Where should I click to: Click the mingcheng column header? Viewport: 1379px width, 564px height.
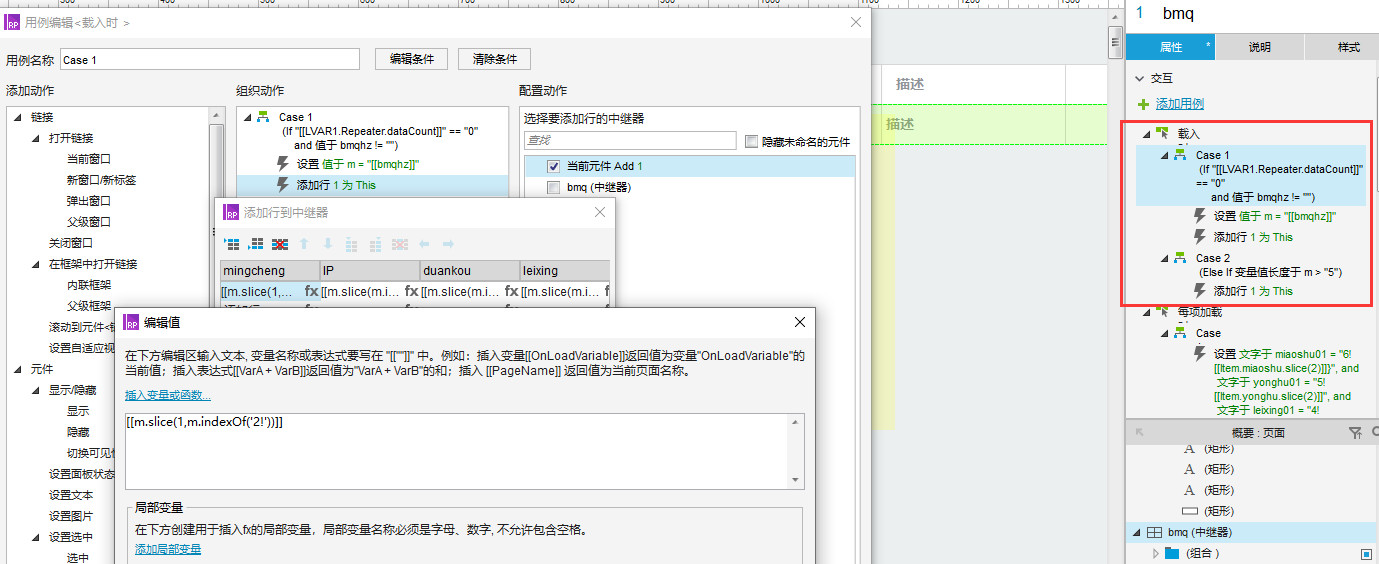point(270,271)
